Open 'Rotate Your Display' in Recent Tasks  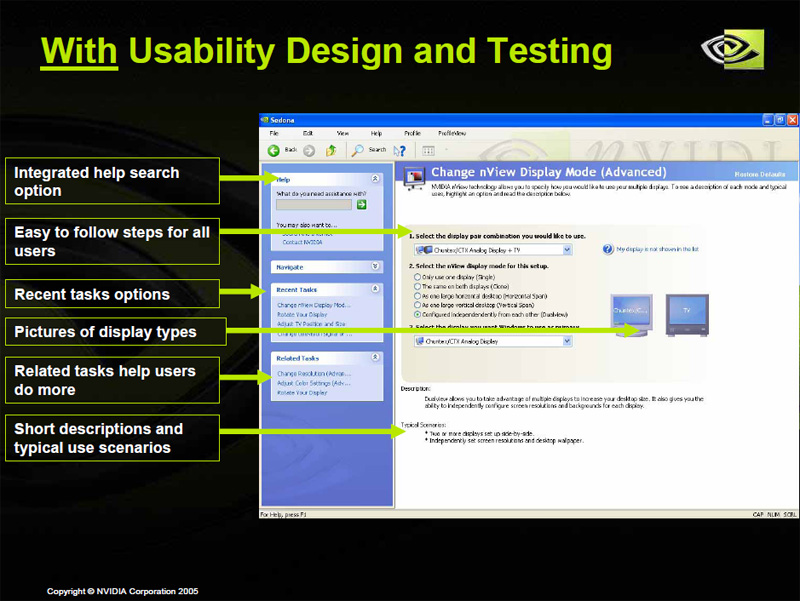point(302,314)
